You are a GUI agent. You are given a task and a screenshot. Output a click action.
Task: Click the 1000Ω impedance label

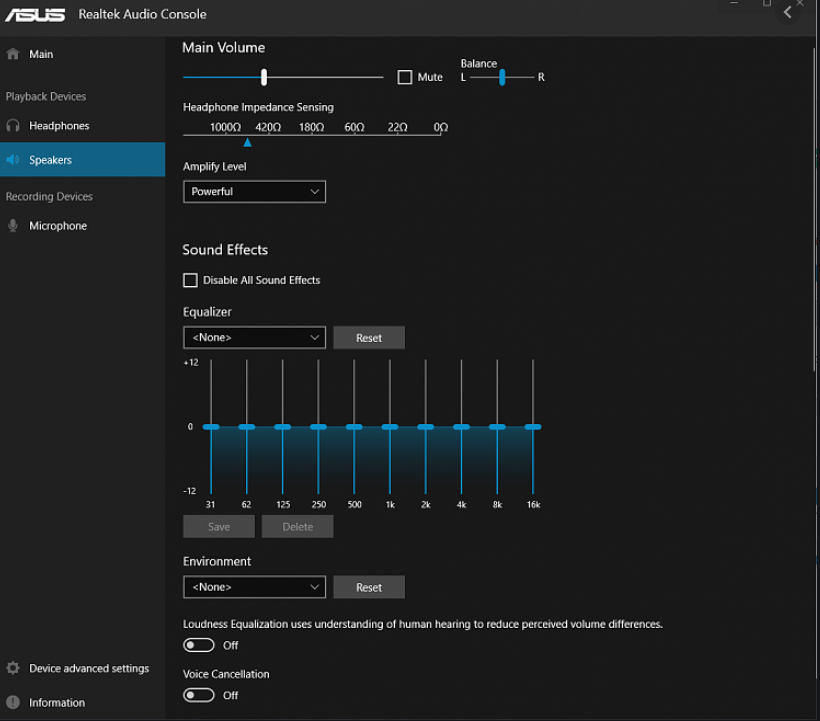(225, 127)
